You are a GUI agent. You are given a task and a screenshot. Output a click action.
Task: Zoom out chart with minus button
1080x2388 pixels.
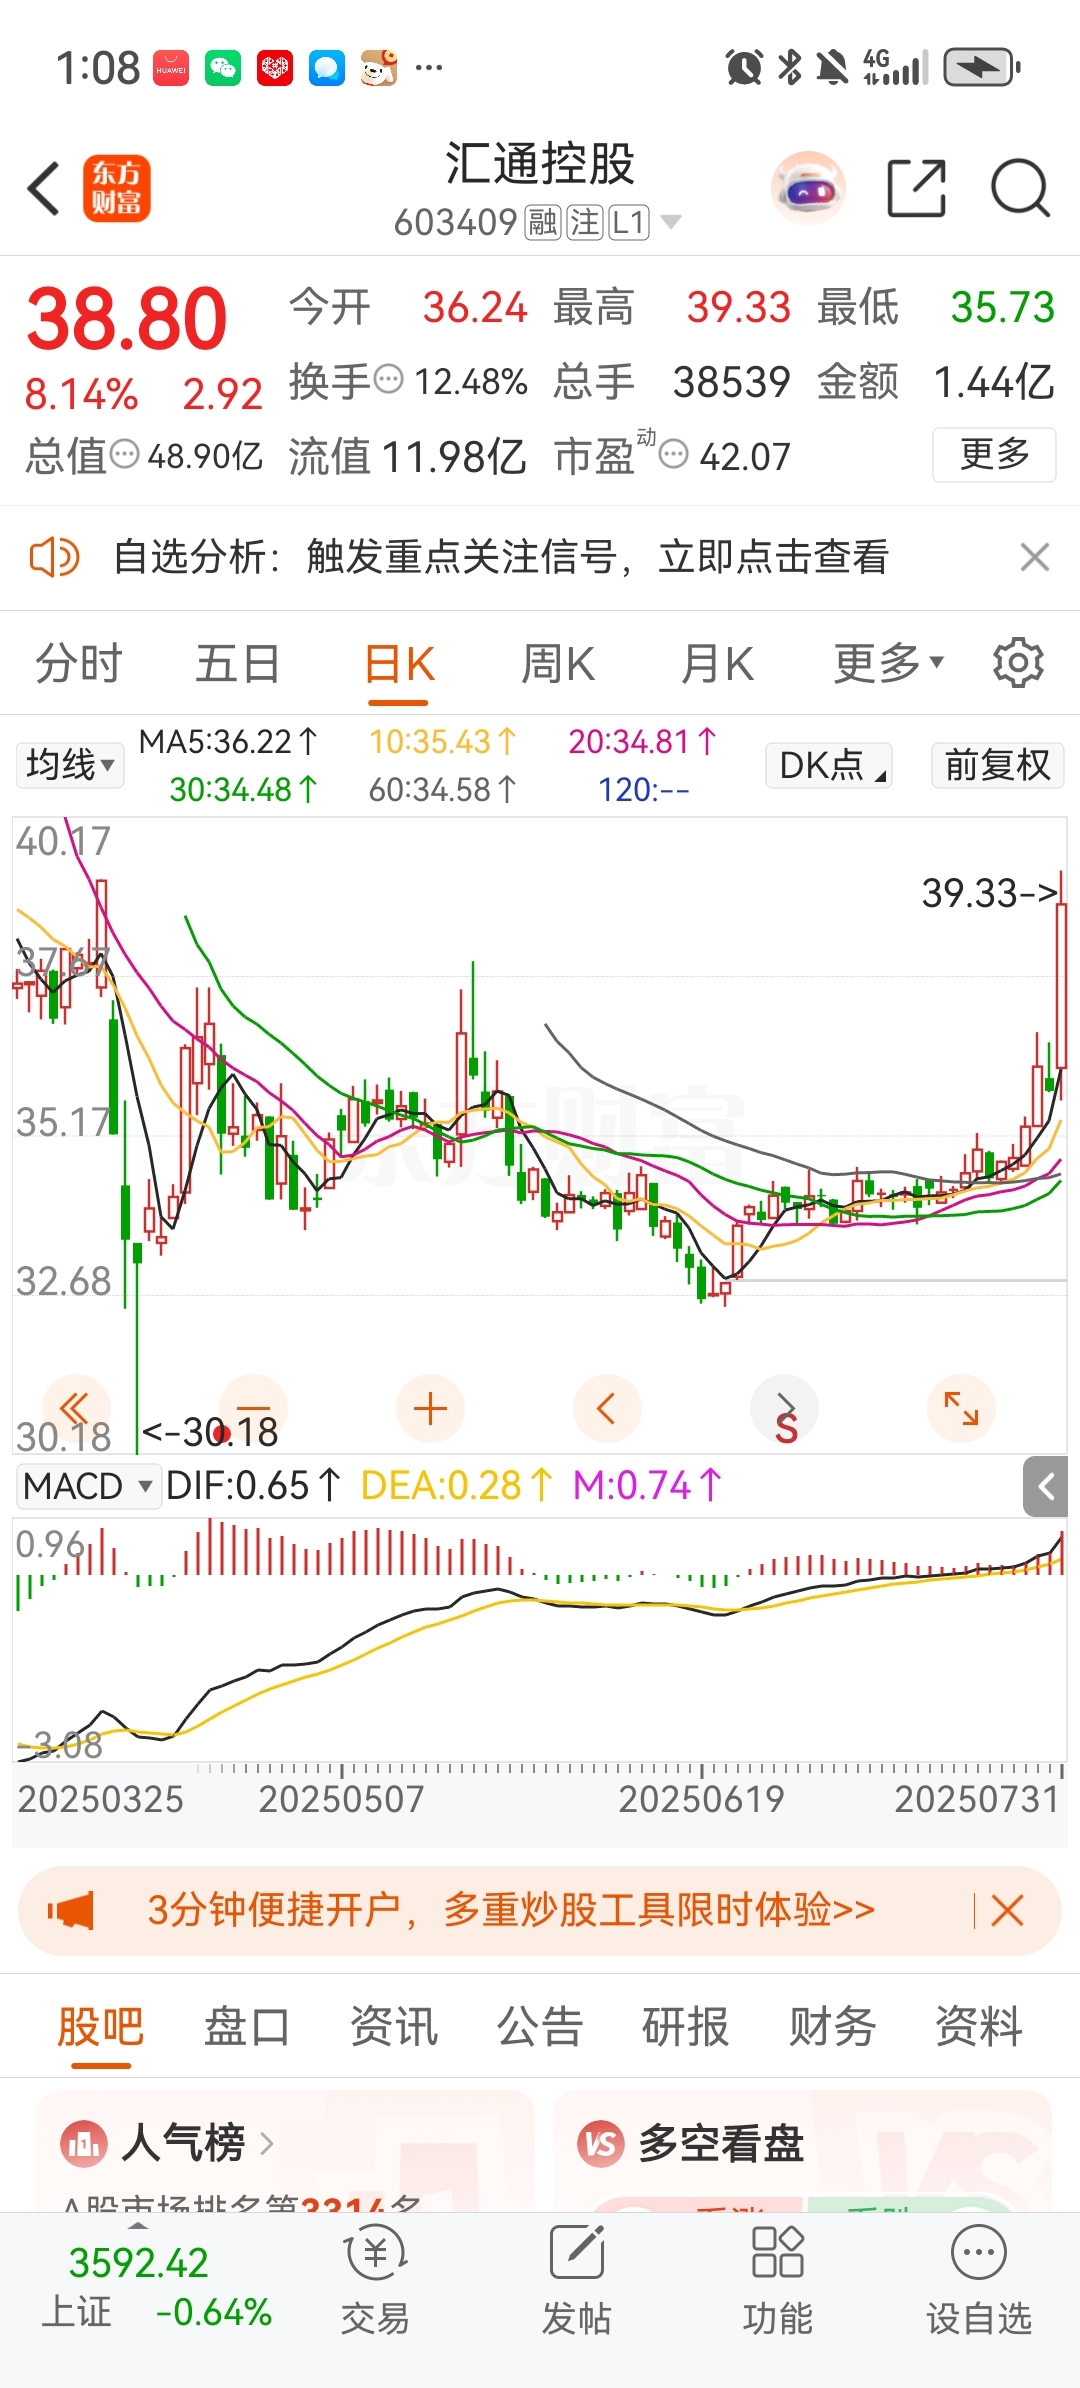point(253,1409)
